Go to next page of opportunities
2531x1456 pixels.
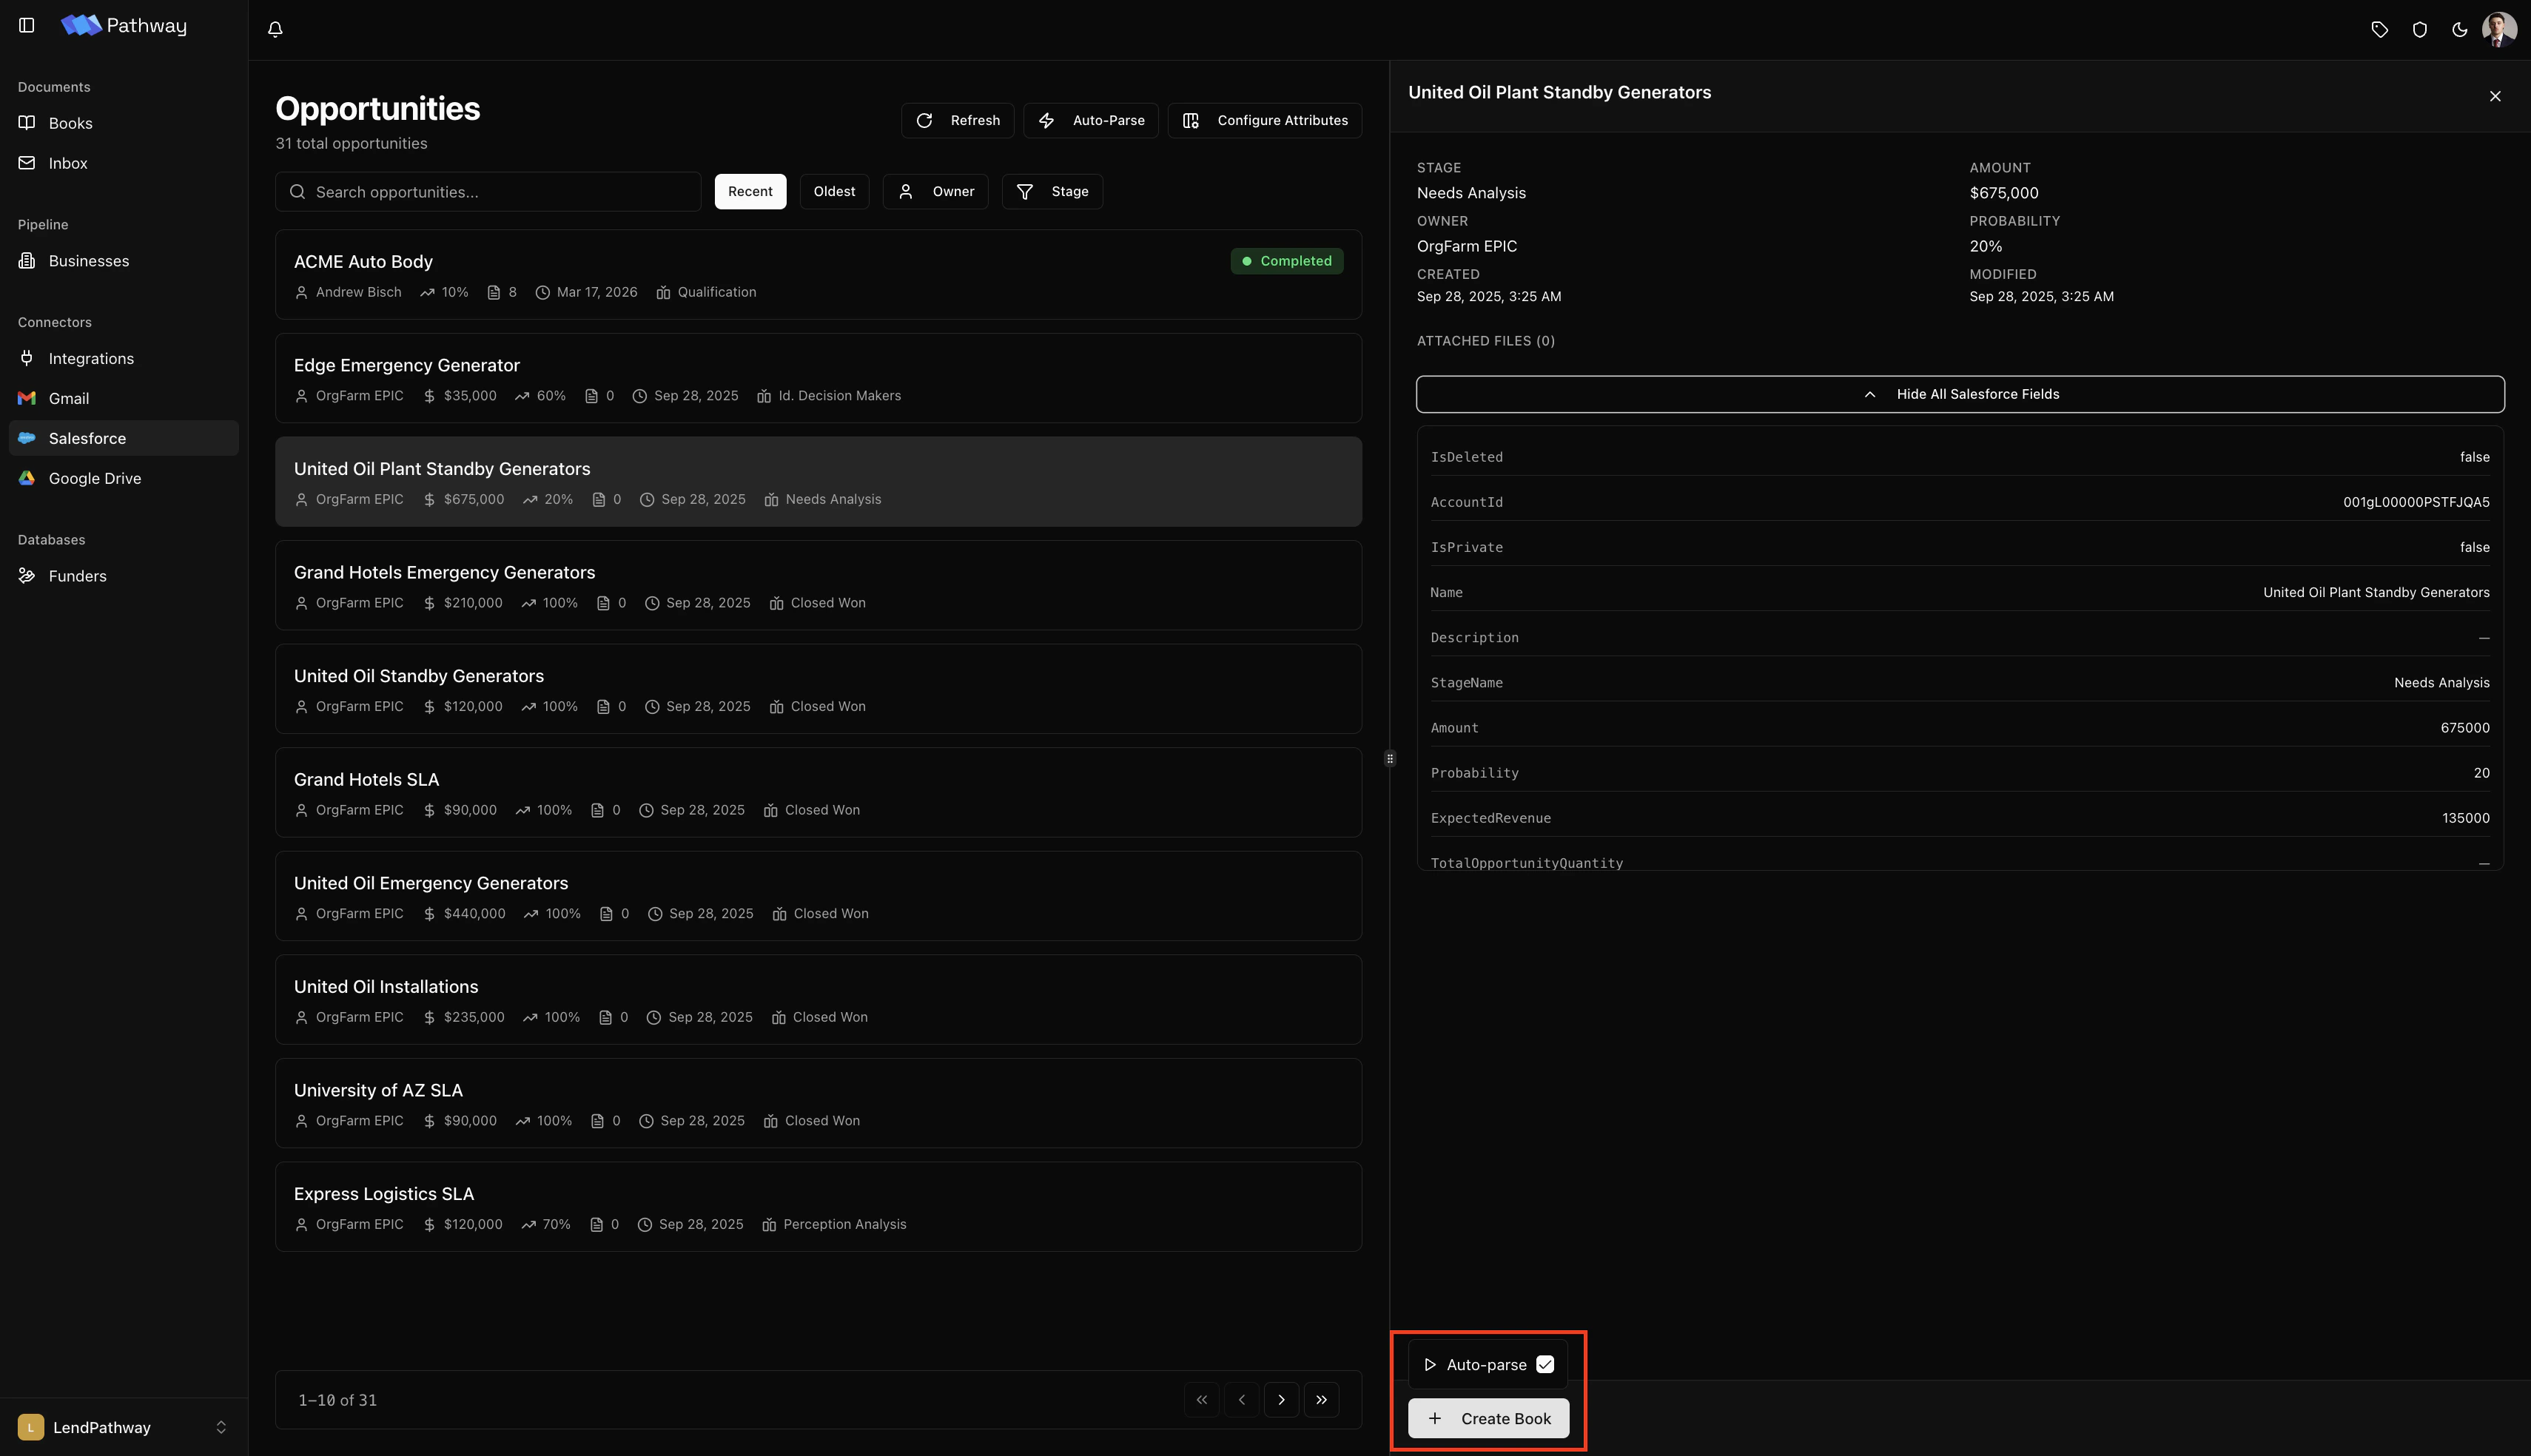click(x=1281, y=1400)
